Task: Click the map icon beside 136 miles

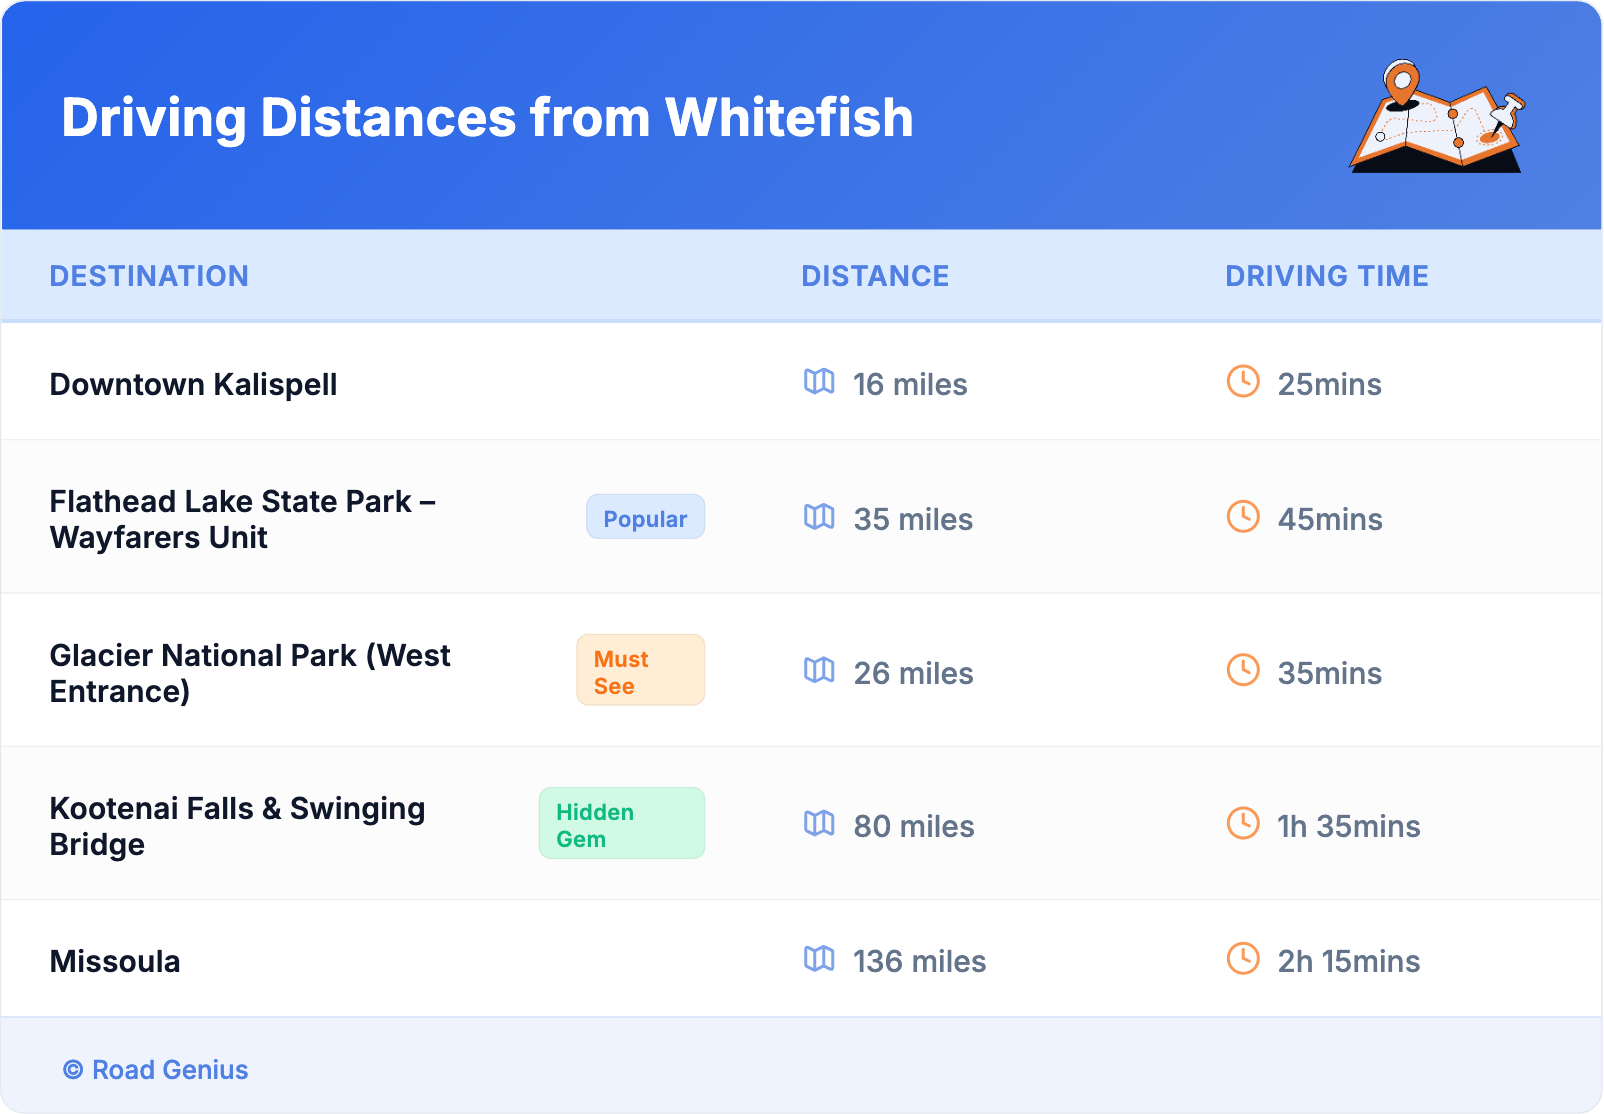Action: click(819, 959)
